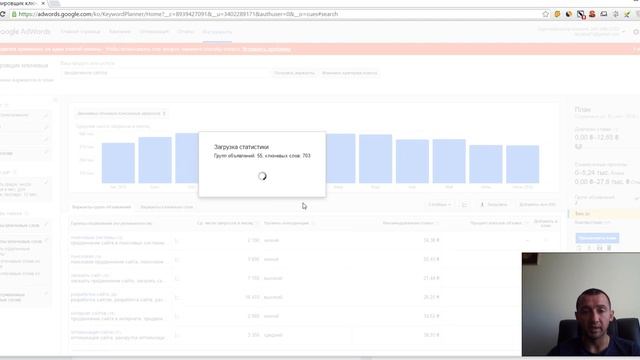Open the green pen extension icon
Image resolution: width=640 pixels, height=360 pixels.
627,14
